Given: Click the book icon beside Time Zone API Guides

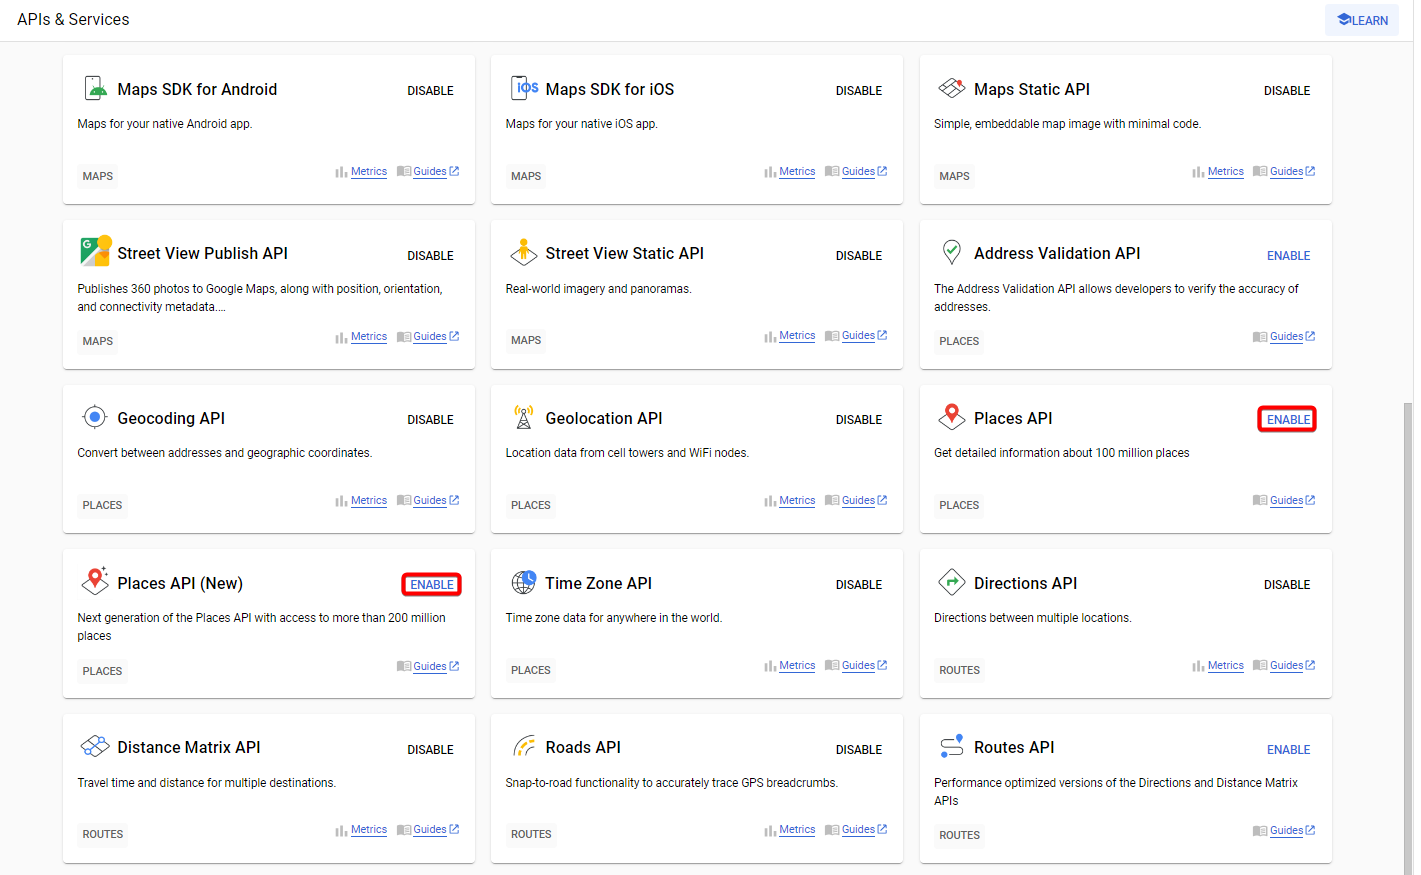Looking at the screenshot, I should coord(832,666).
